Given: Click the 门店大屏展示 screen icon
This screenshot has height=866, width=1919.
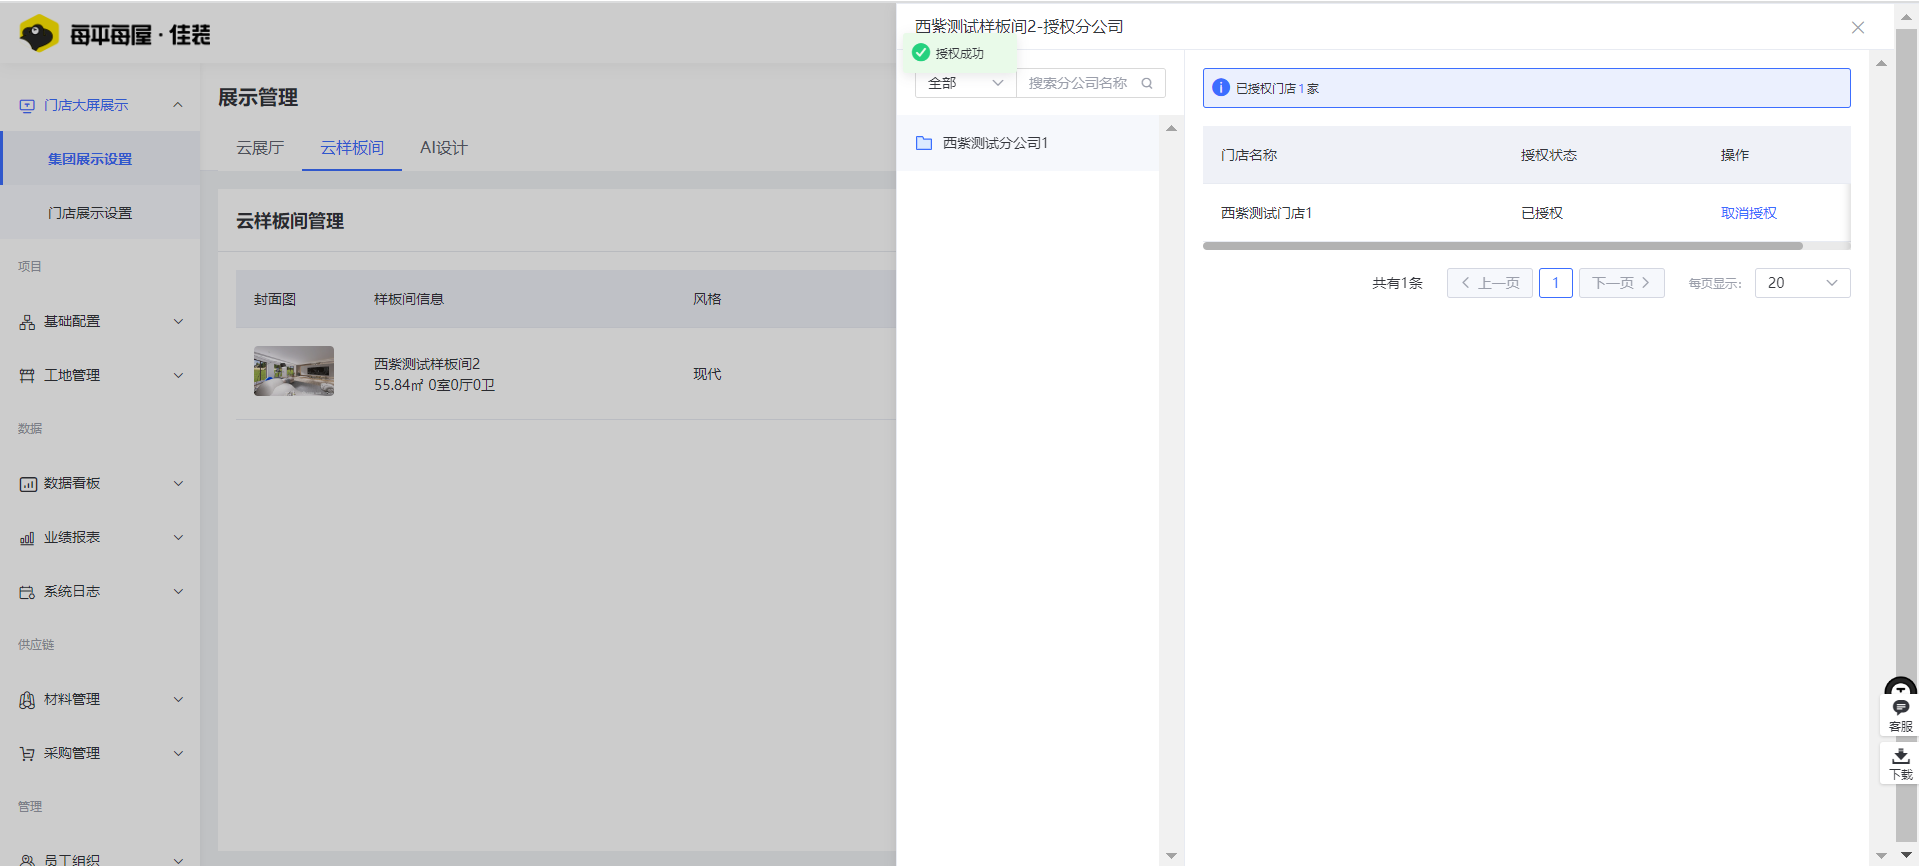Looking at the screenshot, I should (27, 105).
